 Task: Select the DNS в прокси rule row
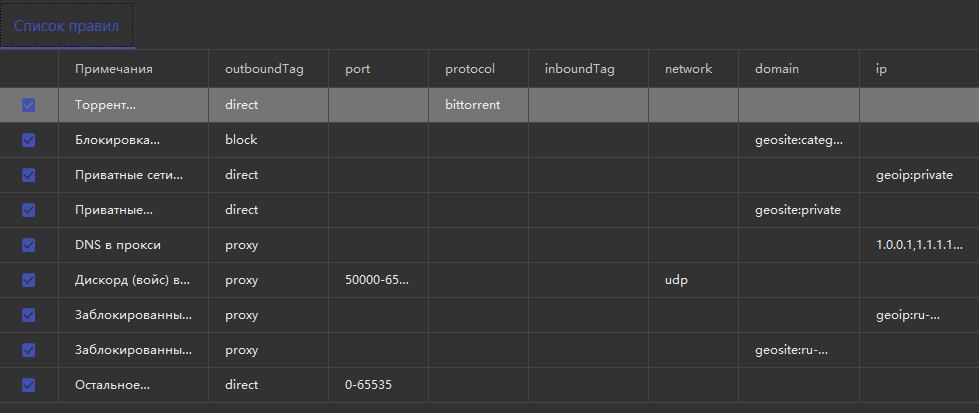[x=490, y=245]
